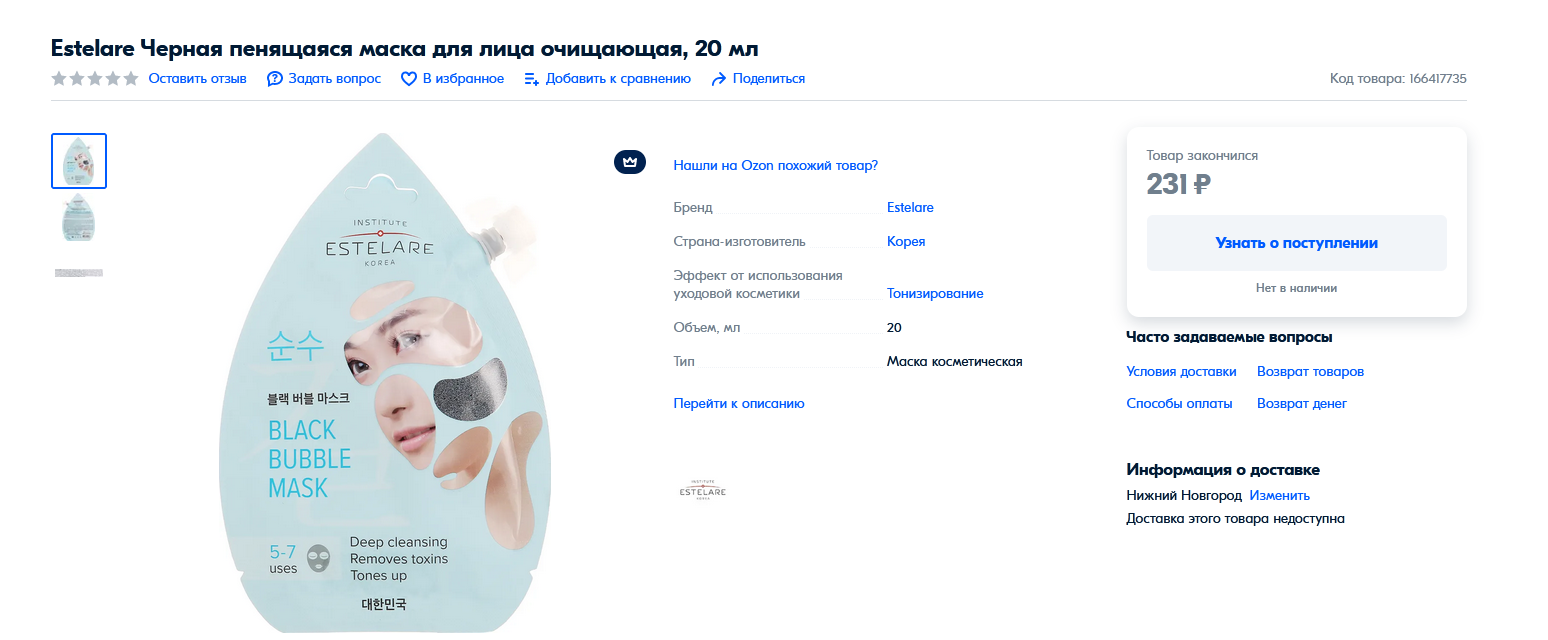Click the five-star rating stars
The height and width of the screenshot is (640, 1548).
coord(95,79)
